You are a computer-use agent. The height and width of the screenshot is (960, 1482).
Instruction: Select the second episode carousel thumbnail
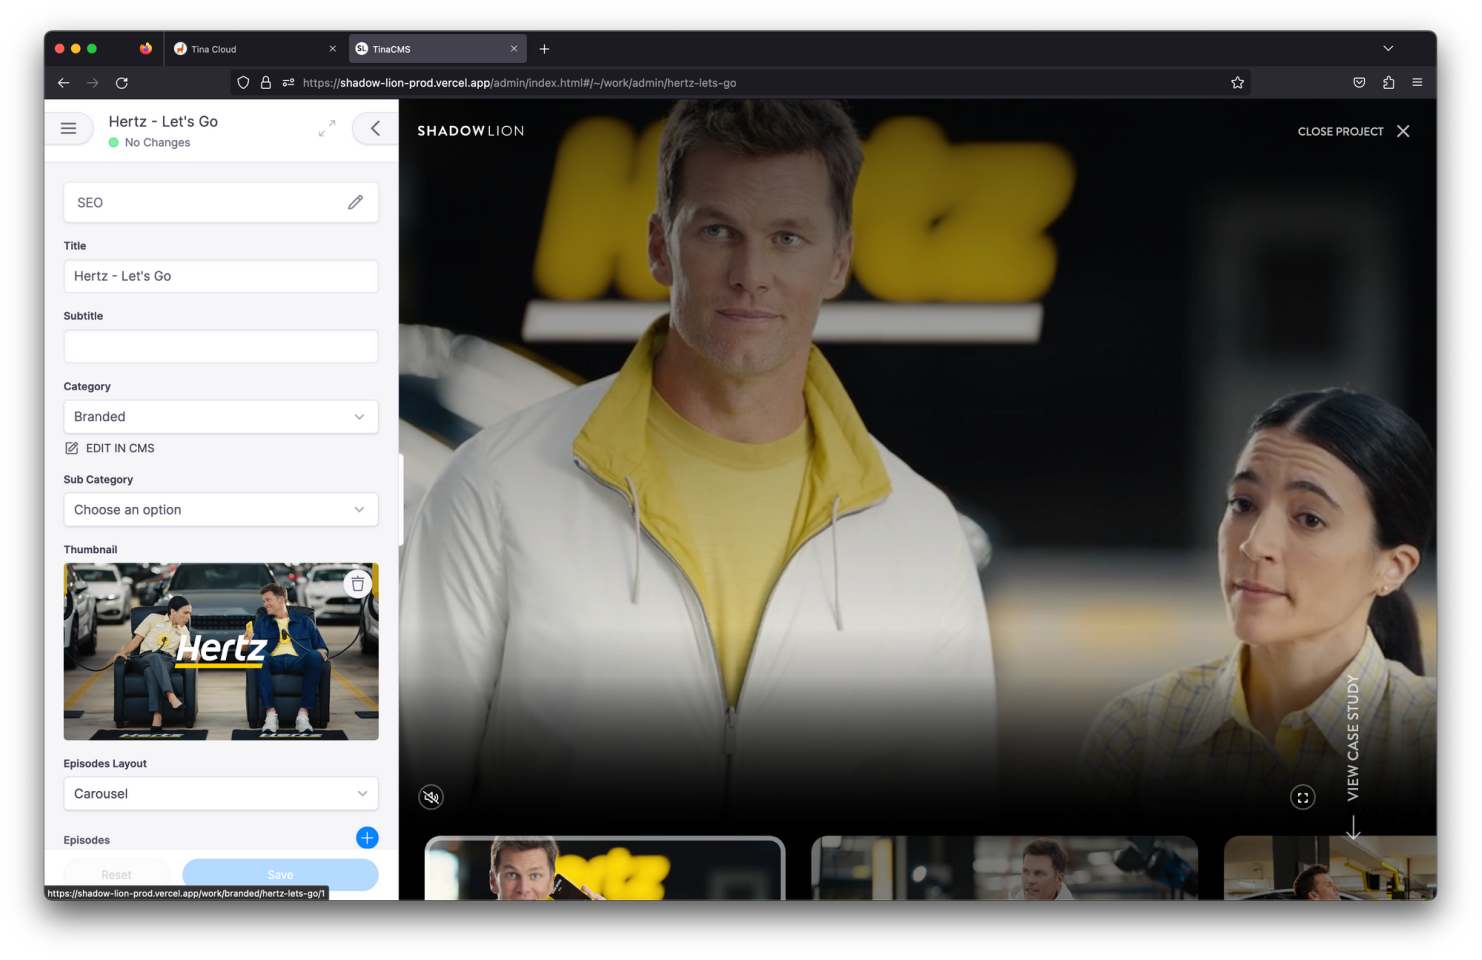coord(1004,868)
